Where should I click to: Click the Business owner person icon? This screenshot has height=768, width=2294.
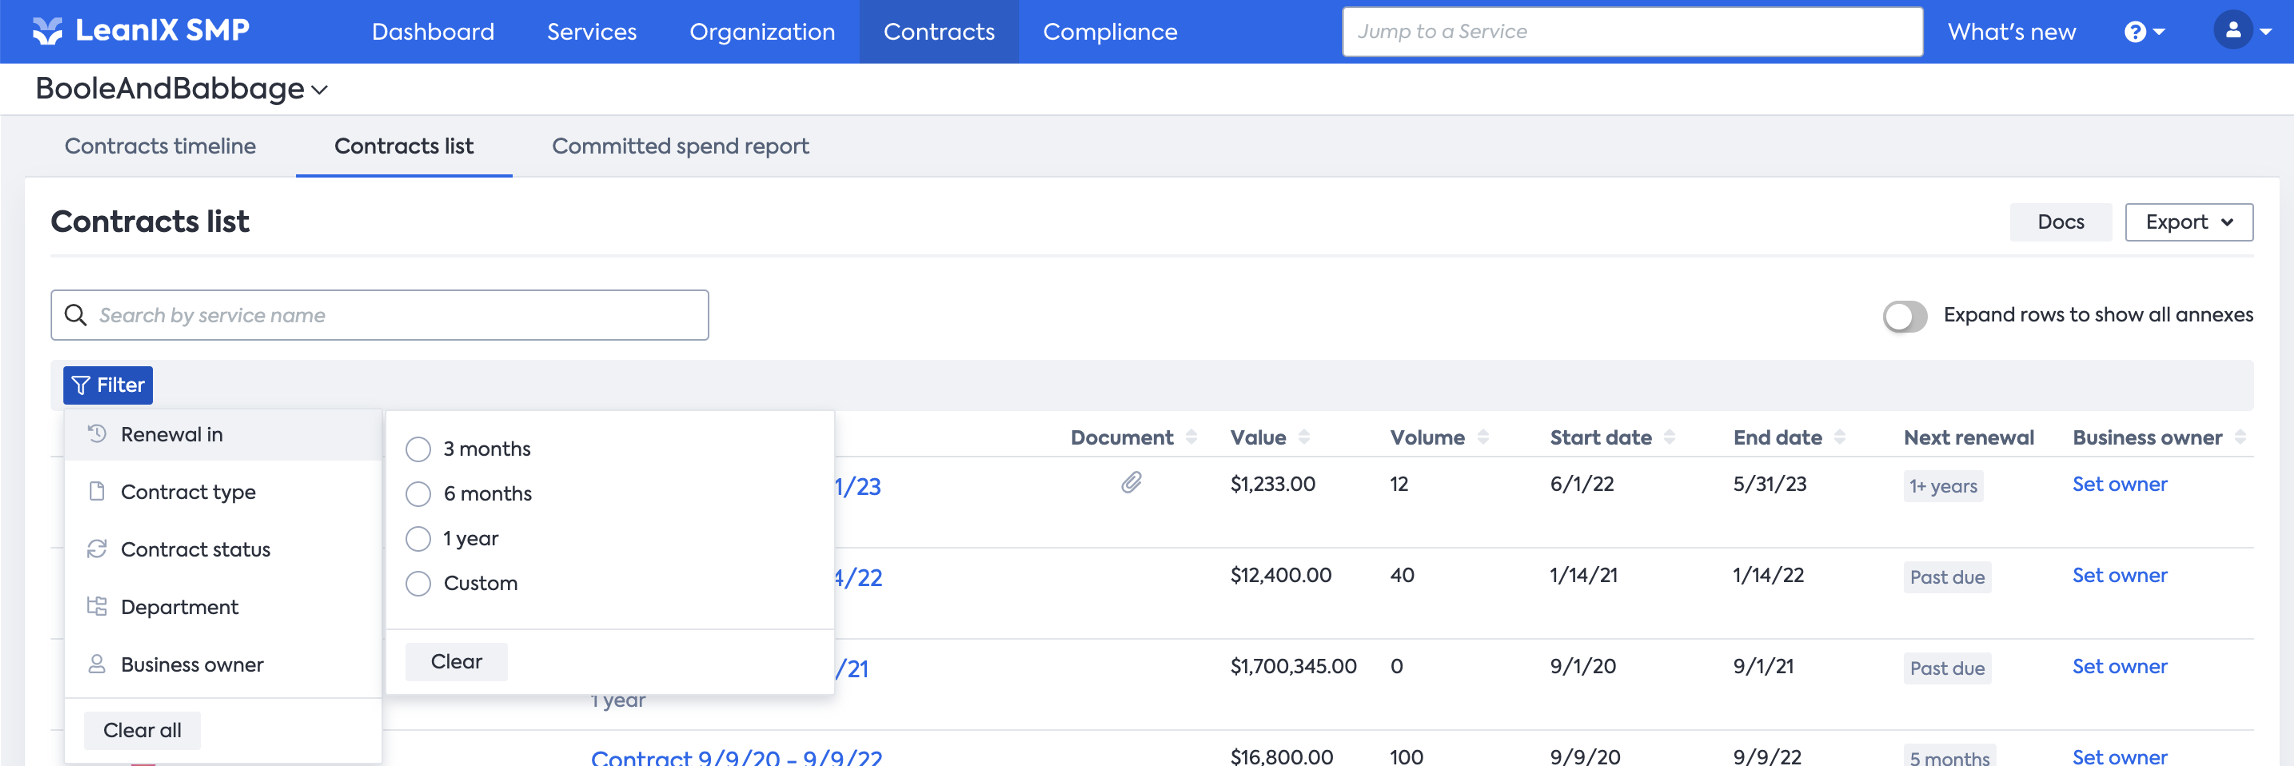pyautogui.click(x=97, y=664)
